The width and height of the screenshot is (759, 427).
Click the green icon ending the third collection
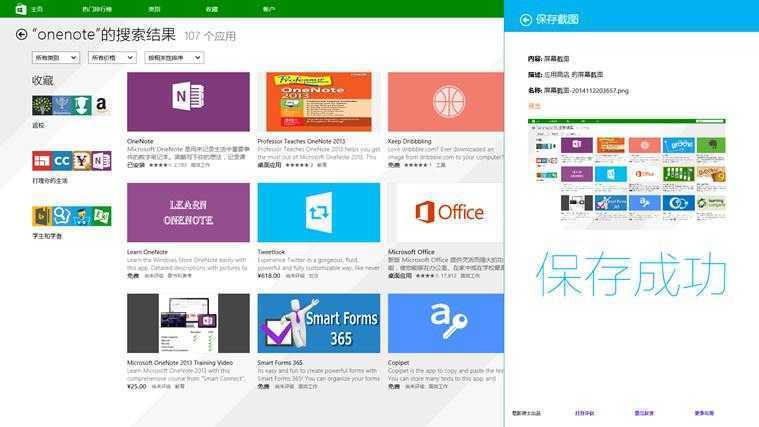102,216
